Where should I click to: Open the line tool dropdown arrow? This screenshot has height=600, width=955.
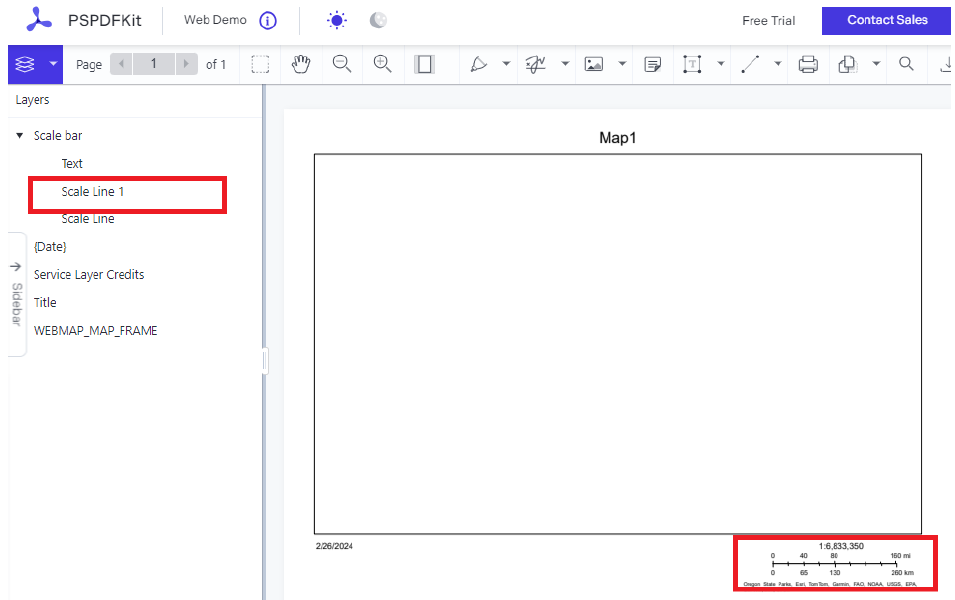pos(778,64)
